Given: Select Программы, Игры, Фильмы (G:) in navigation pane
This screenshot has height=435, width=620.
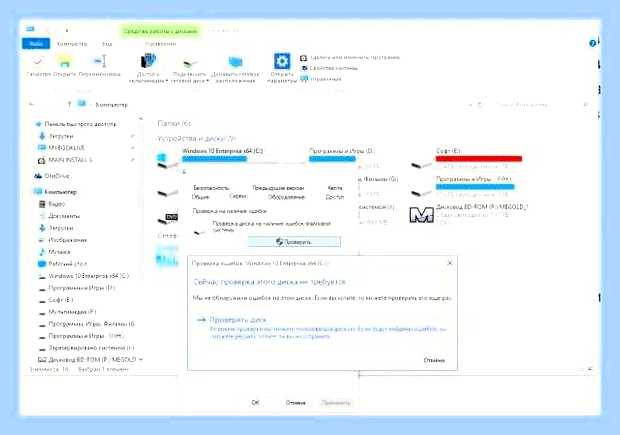Looking at the screenshot, I should pyautogui.click(x=86, y=323).
